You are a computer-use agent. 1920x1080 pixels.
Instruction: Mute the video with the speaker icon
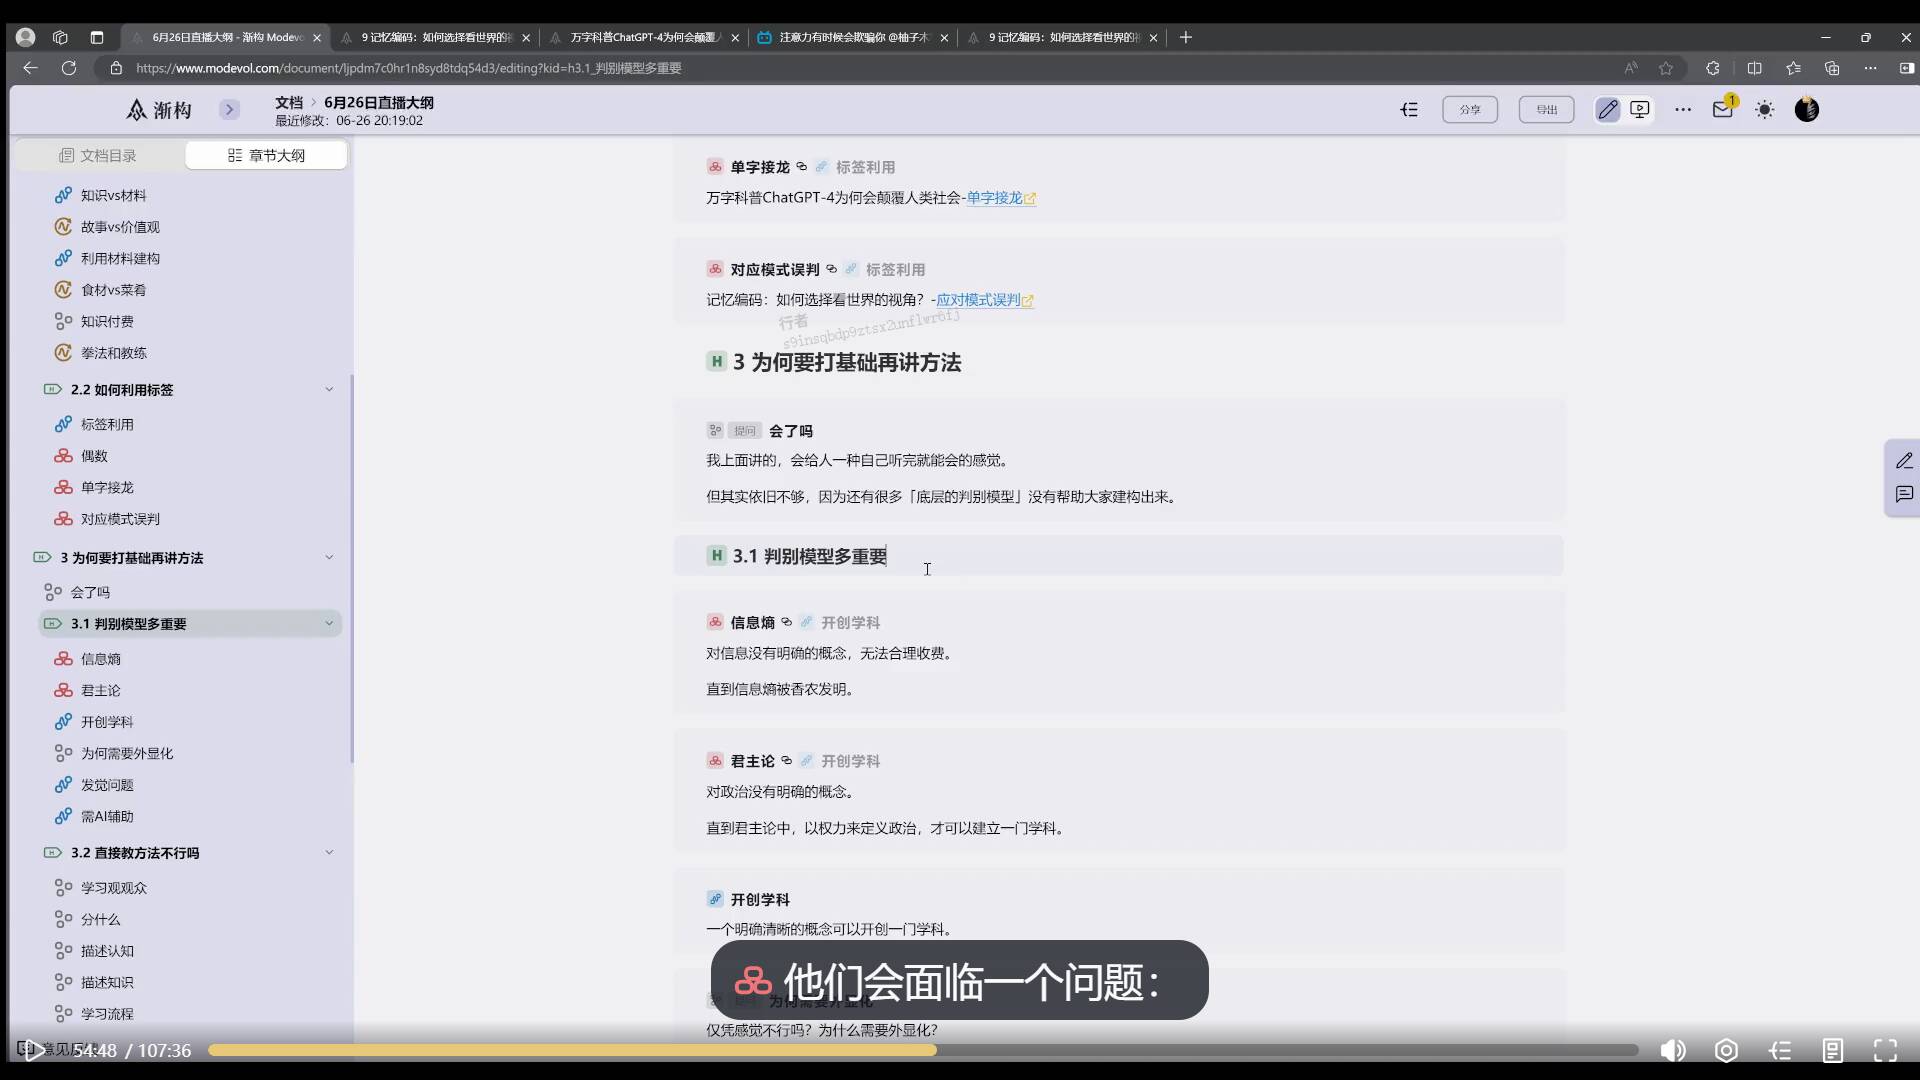[1672, 1050]
